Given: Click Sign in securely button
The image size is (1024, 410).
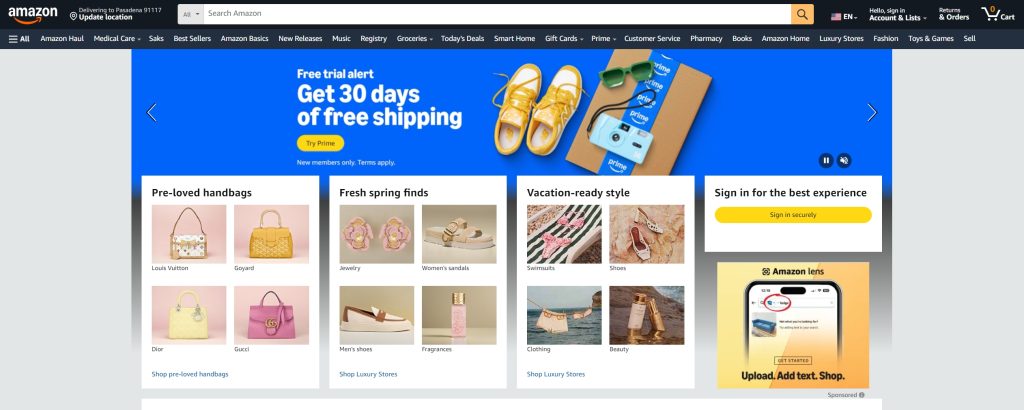Looking at the screenshot, I should pos(793,215).
